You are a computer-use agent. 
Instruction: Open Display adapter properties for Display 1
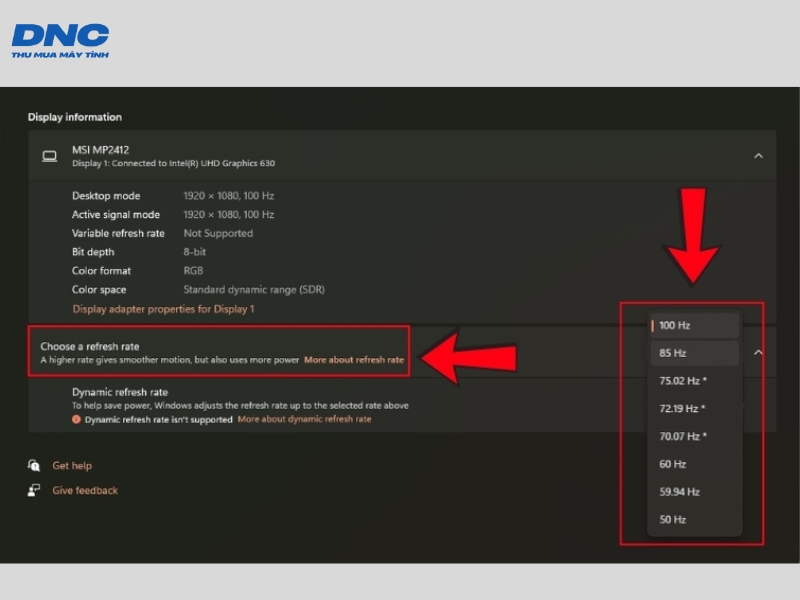coord(163,309)
